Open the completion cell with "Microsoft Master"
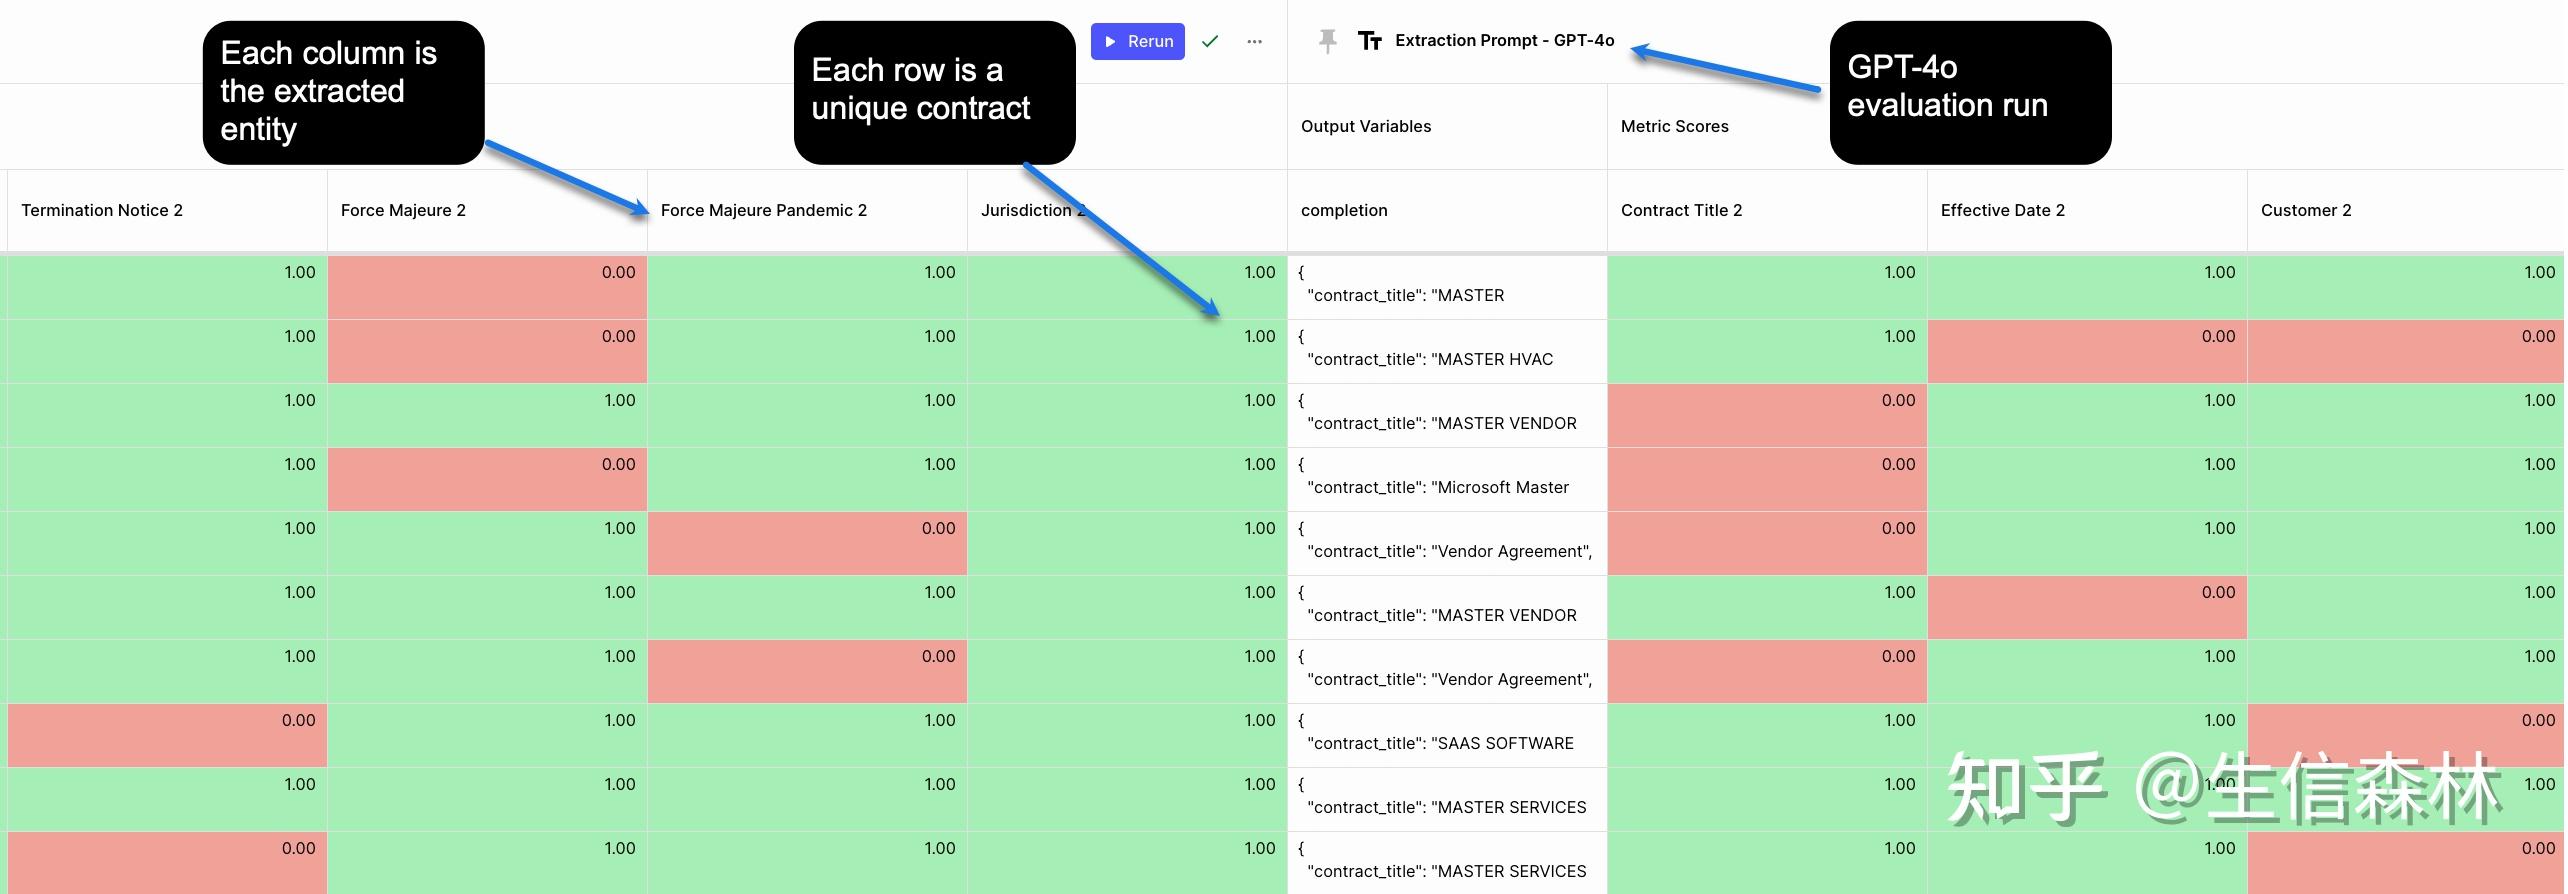 (x=1447, y=479)
